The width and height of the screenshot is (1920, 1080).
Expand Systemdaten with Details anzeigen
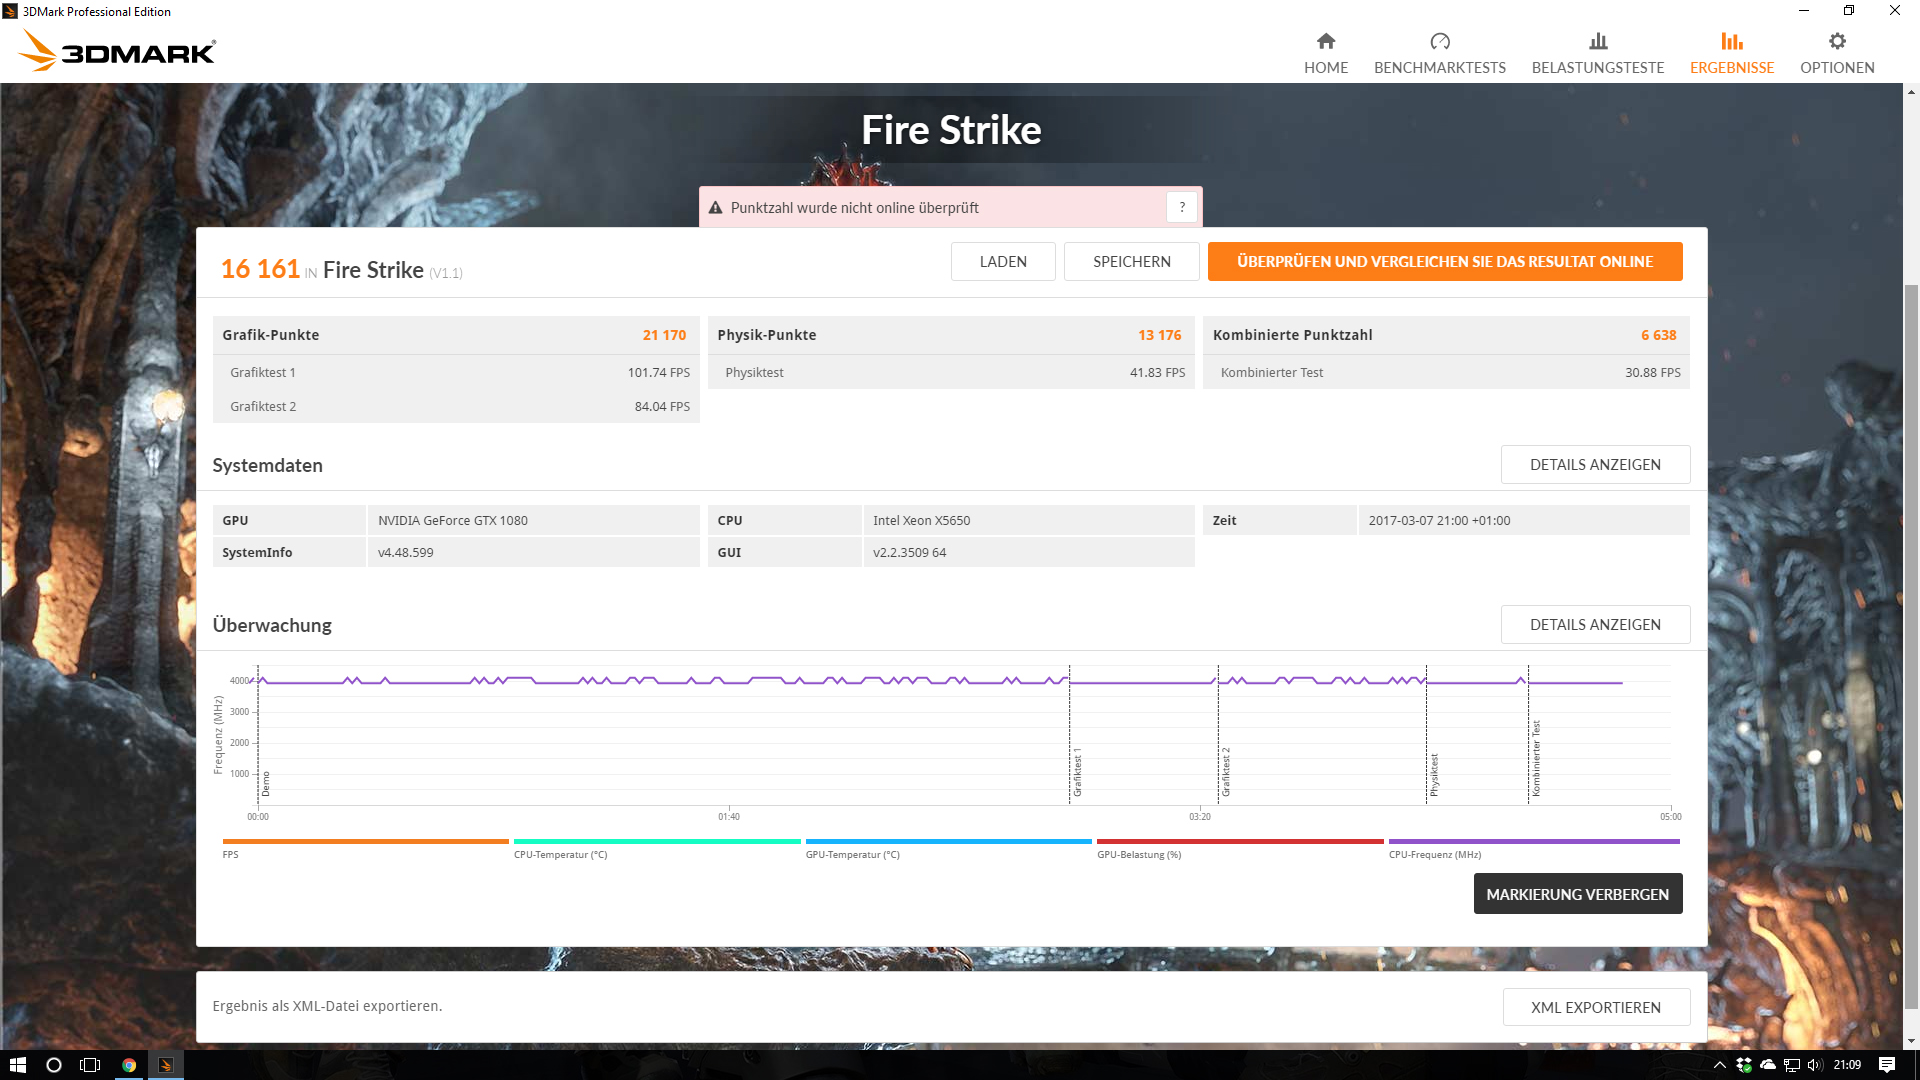pos(1594,465)
